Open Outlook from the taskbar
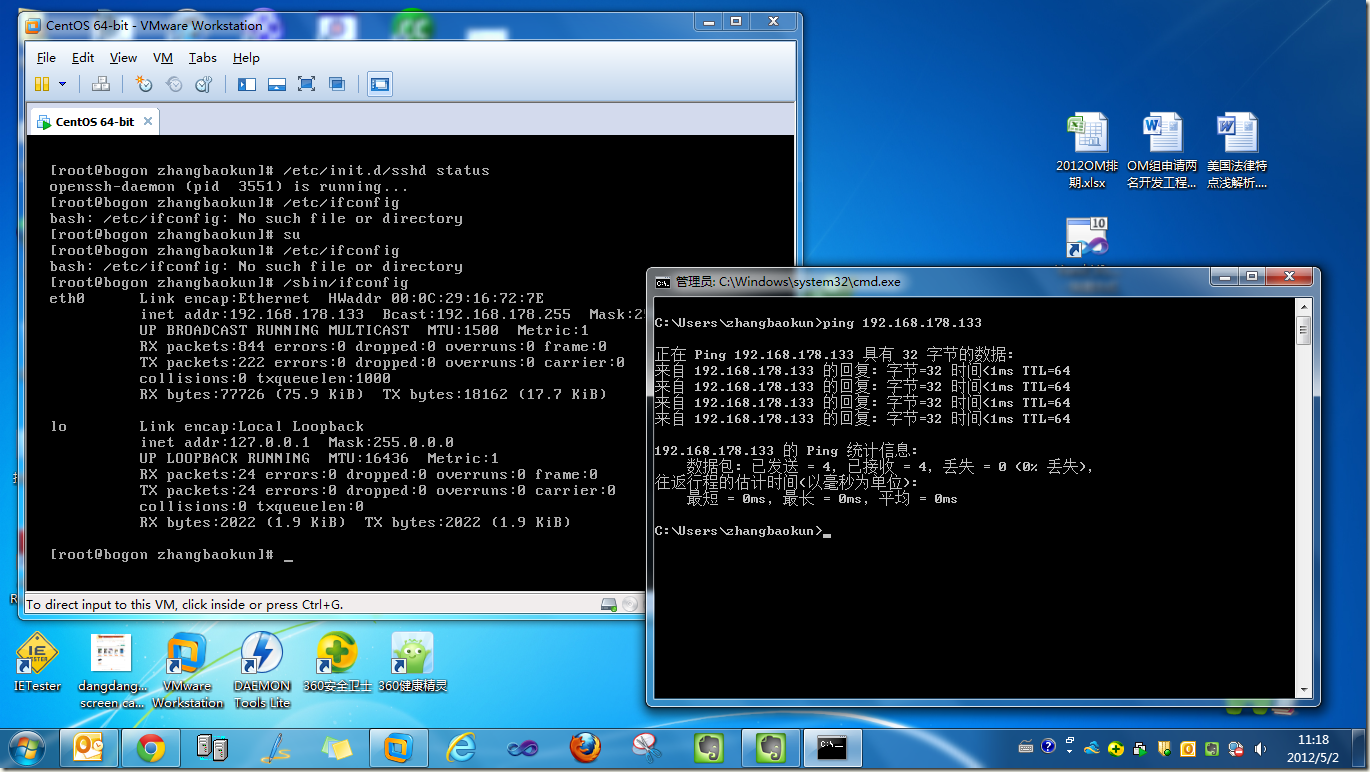 [x=90, y=747]
